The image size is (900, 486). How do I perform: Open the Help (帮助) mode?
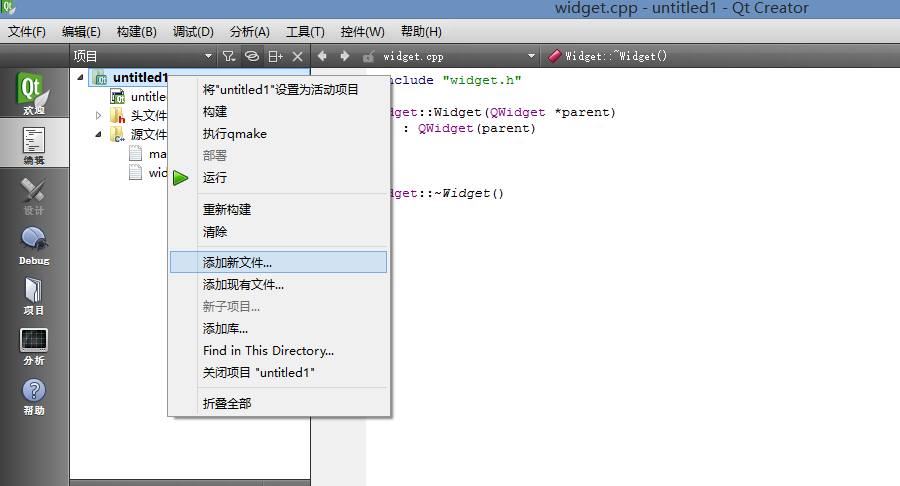tap(34, 396)
